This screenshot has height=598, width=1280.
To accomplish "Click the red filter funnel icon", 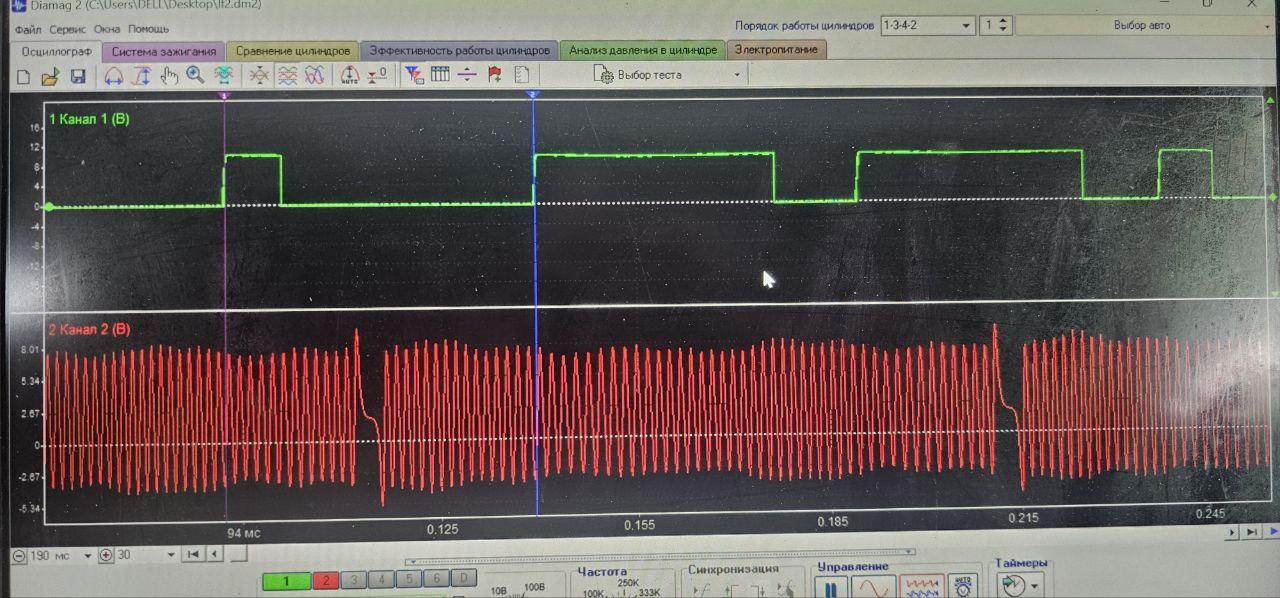I will click(x=412, y=75).
